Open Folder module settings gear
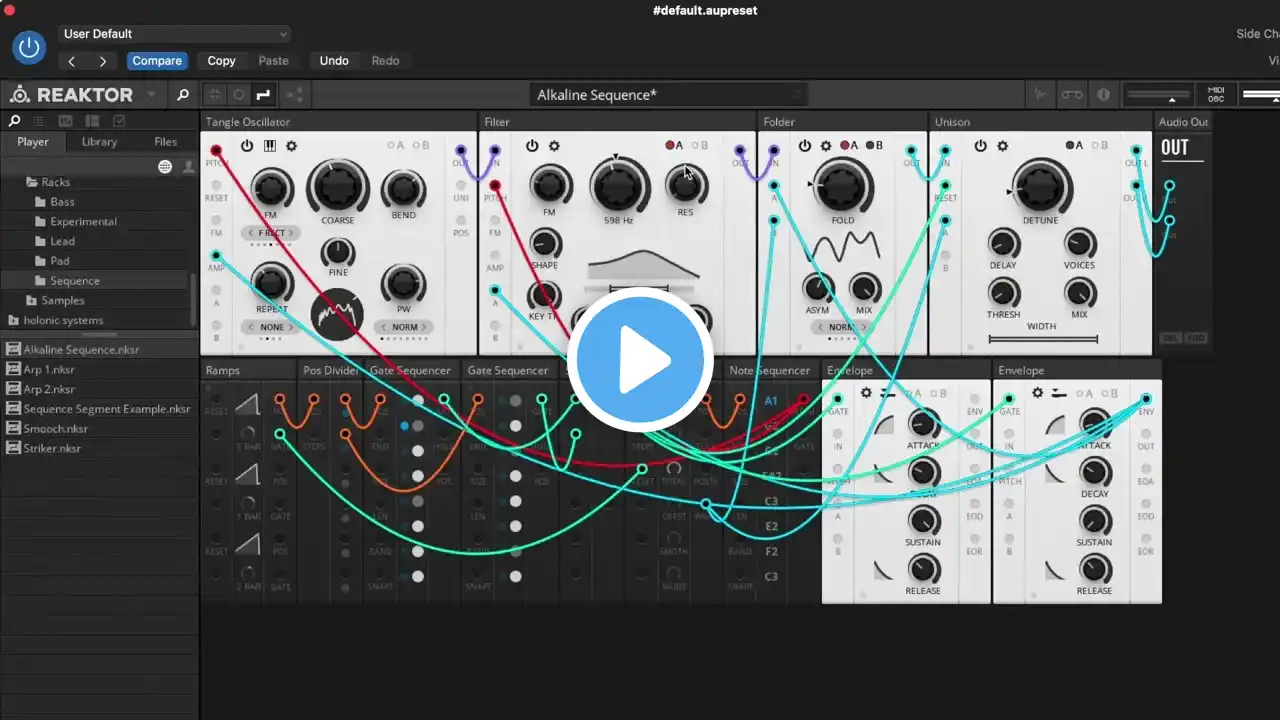Viewport: 1280px width, 720px height. [x=826, y=146]
